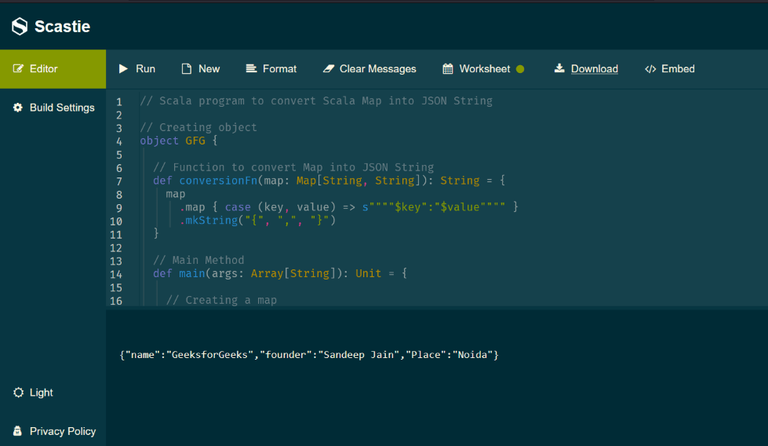This screenshot has width=768, height=446.
Task: Click the "// Creating object" comment
Action: click(198, 127)
